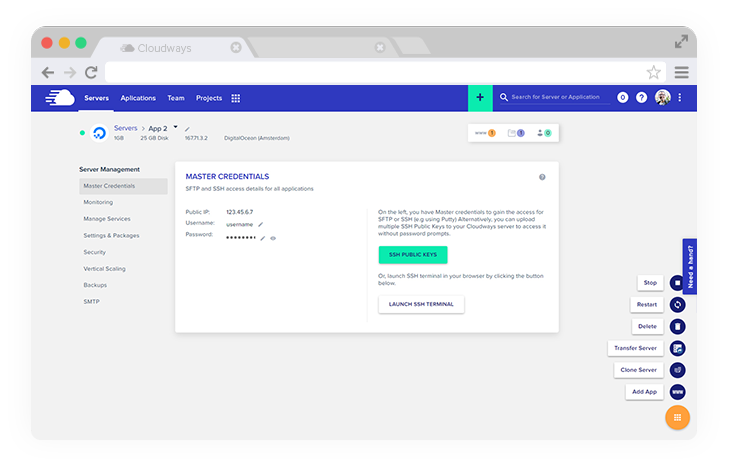
Task: Click the green plus add button
Action: point(480,98)
